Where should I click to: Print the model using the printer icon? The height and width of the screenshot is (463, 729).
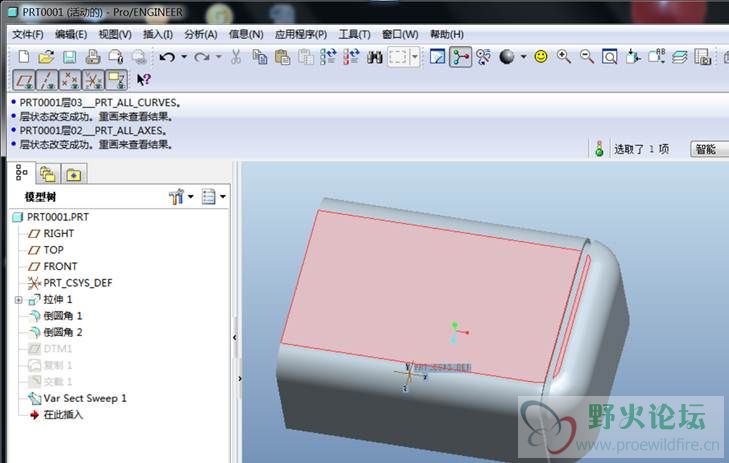click(93, 57)
